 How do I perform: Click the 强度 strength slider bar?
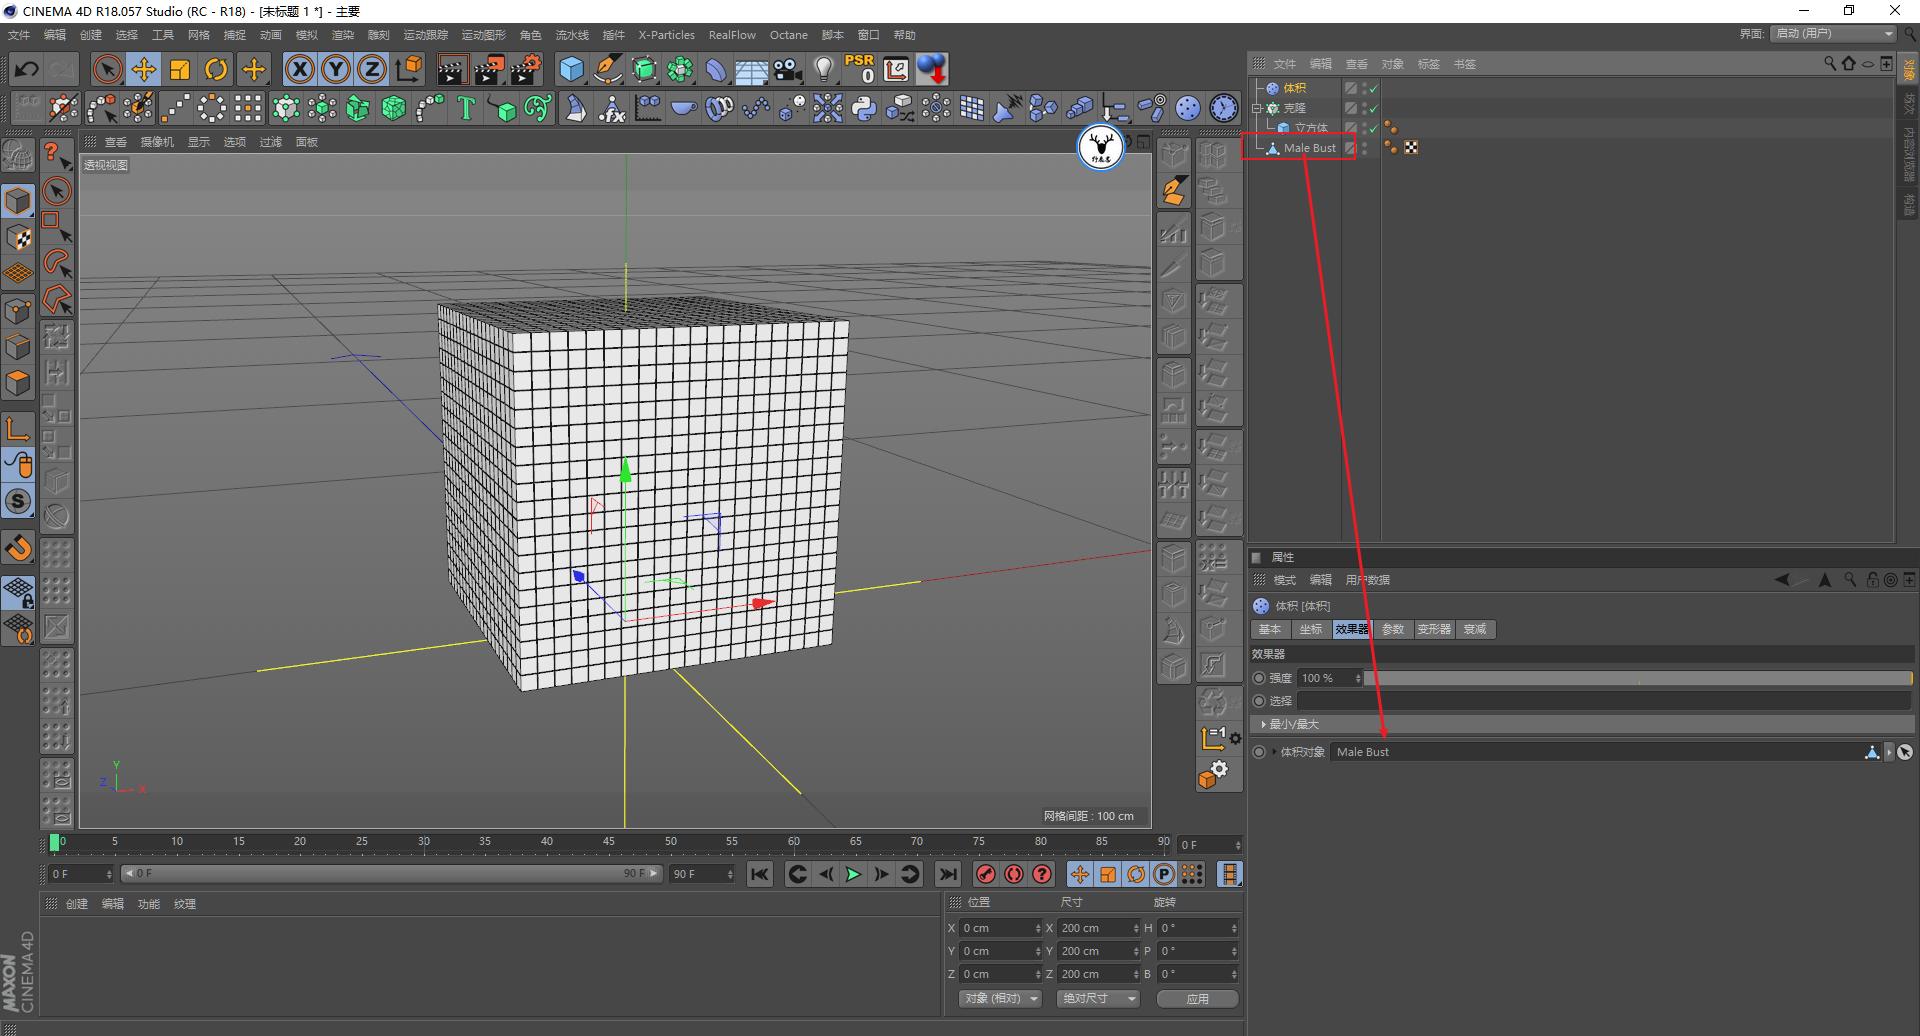point(1637,678)
